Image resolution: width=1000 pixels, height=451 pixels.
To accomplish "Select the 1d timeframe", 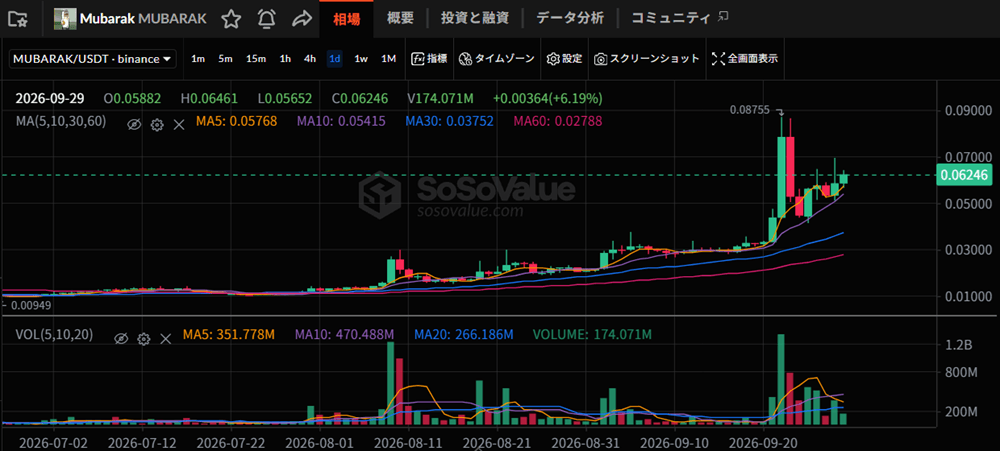I will pos(334,59).
